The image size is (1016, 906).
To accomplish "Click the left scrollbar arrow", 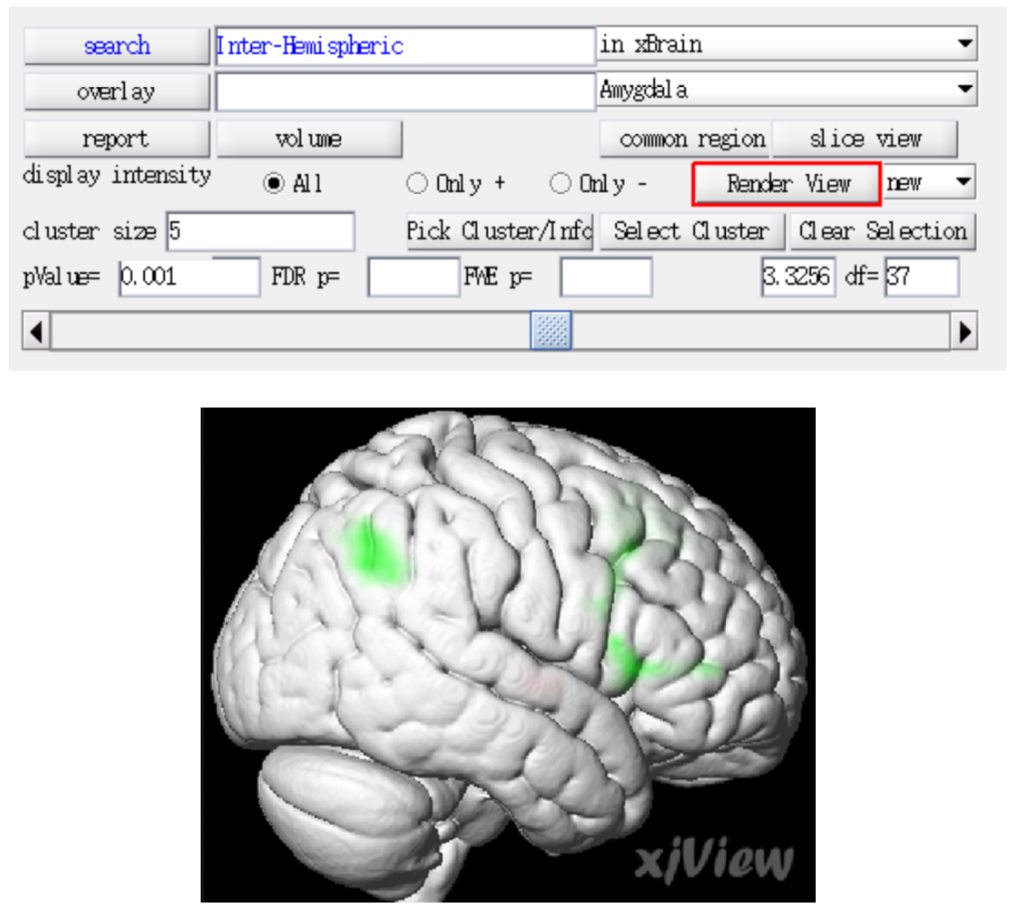I will pos(35,330).
